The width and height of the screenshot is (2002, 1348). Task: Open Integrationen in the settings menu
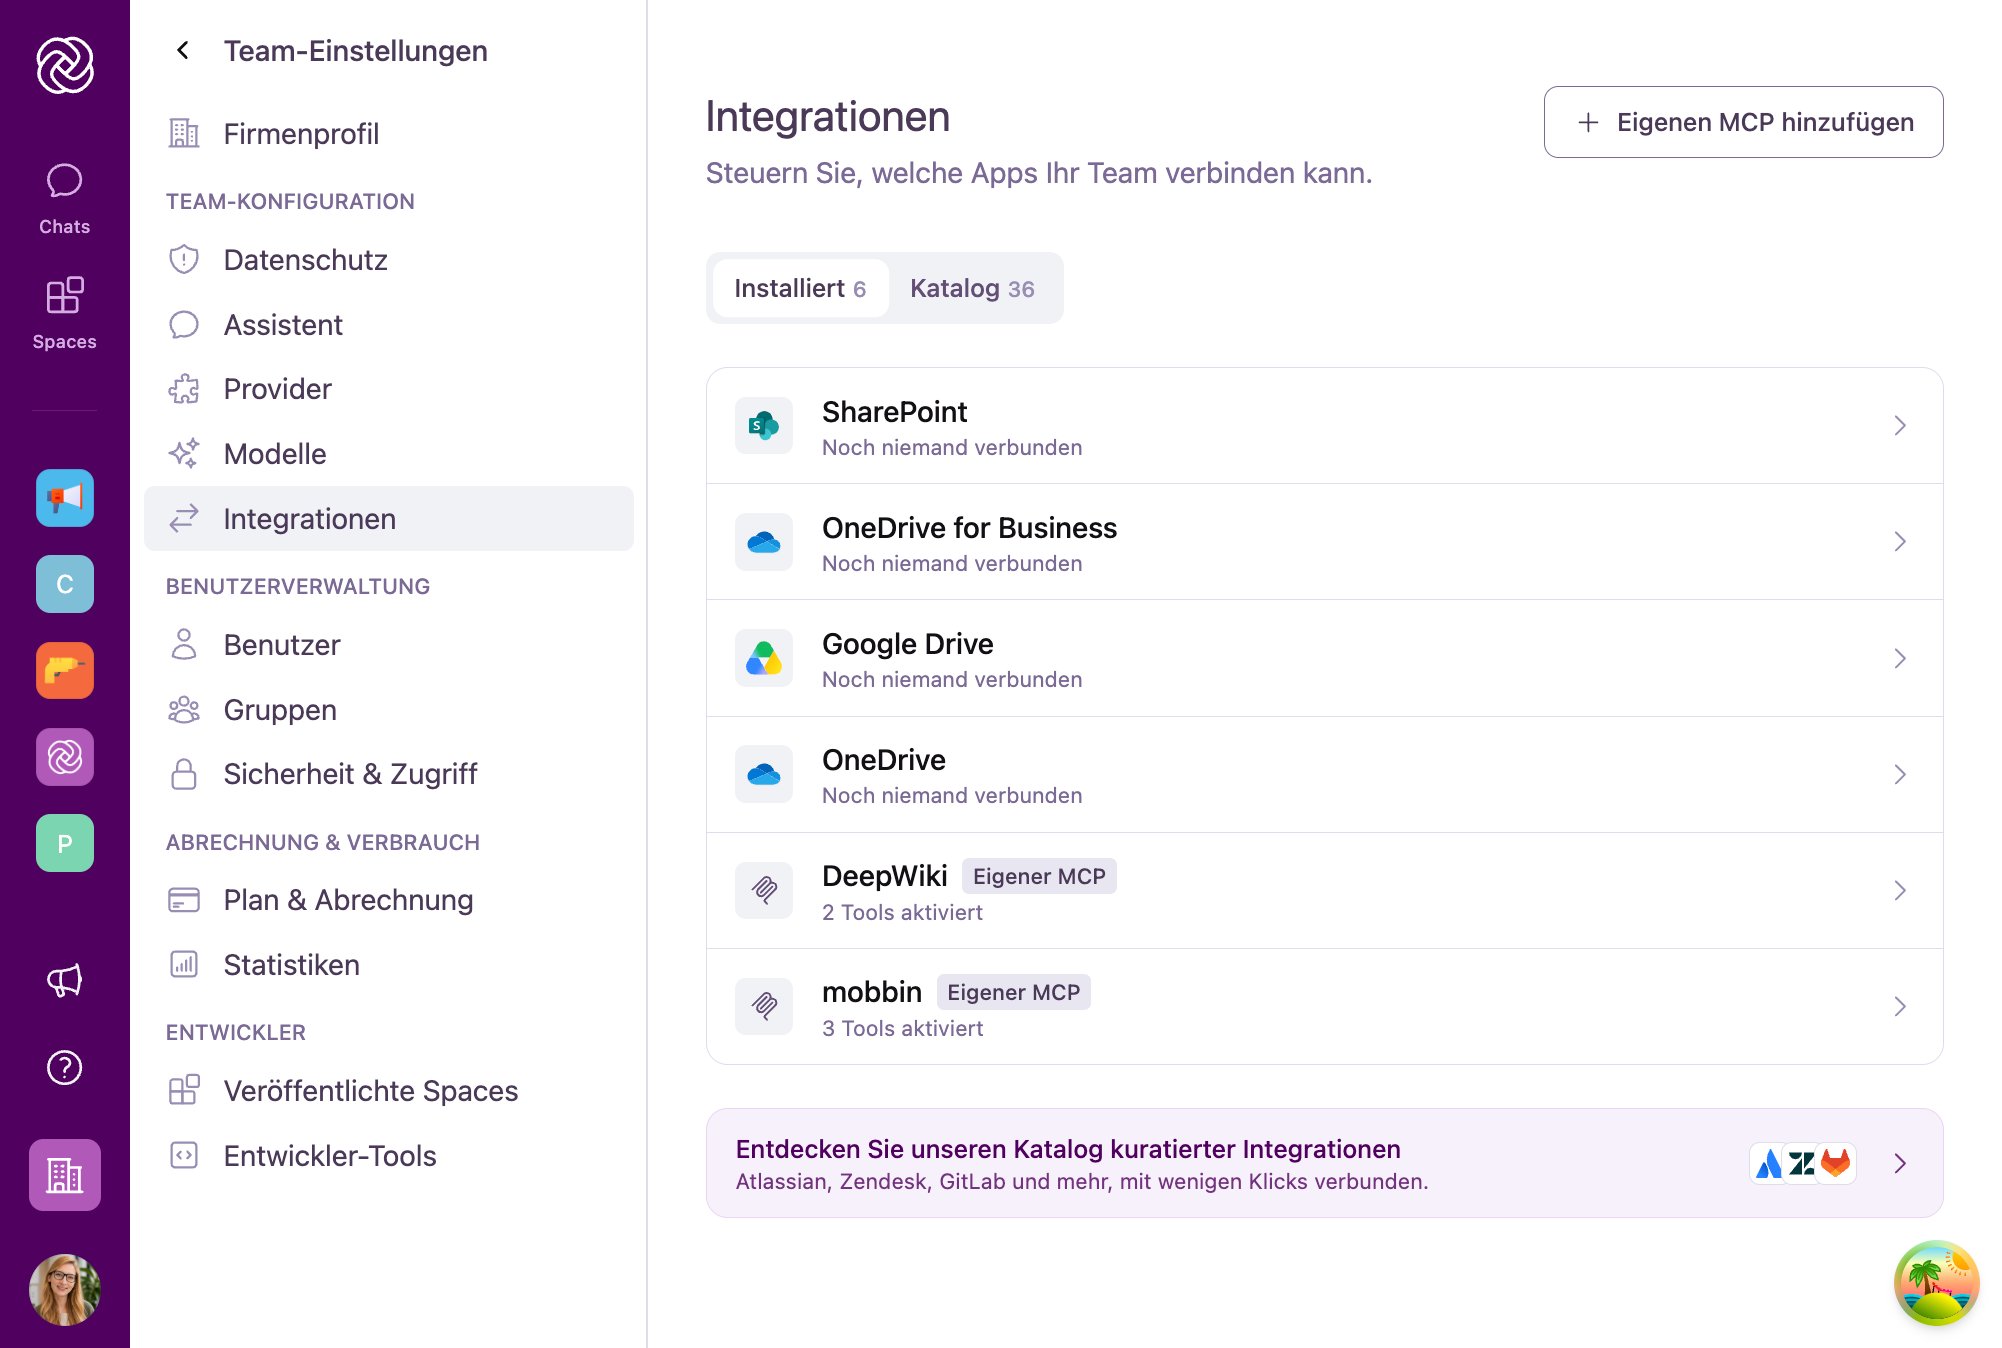coord(389,518)
